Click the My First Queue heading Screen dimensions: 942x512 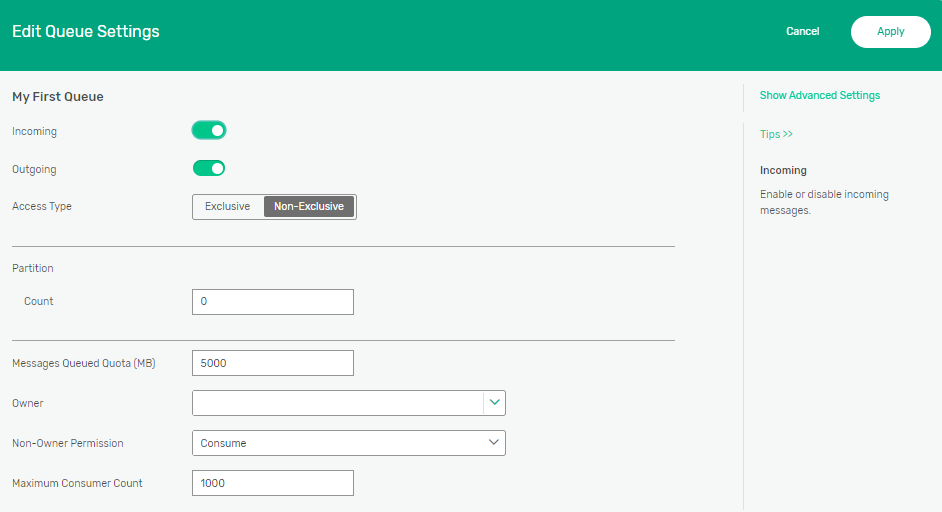tap(58, 97)
